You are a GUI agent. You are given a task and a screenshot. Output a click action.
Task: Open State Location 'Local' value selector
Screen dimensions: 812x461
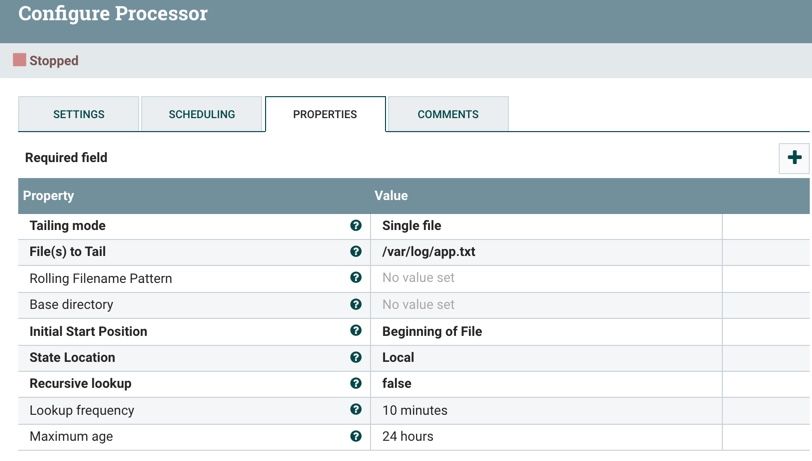click(x=398, y=357)
